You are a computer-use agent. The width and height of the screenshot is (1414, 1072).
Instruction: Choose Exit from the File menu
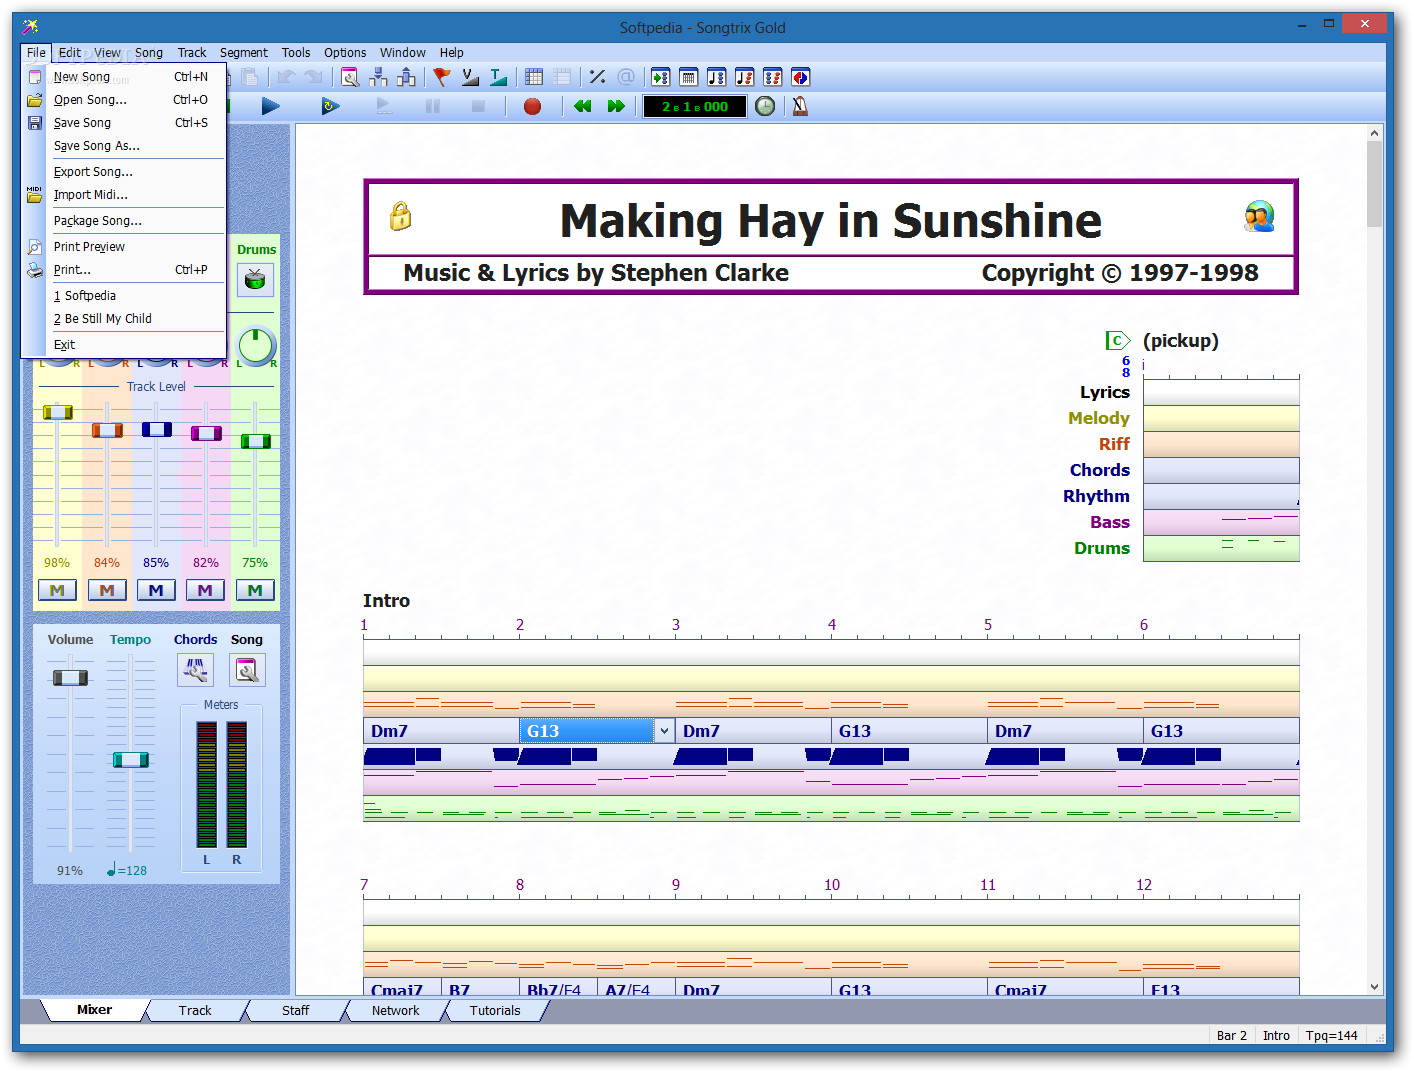point(125,345)
